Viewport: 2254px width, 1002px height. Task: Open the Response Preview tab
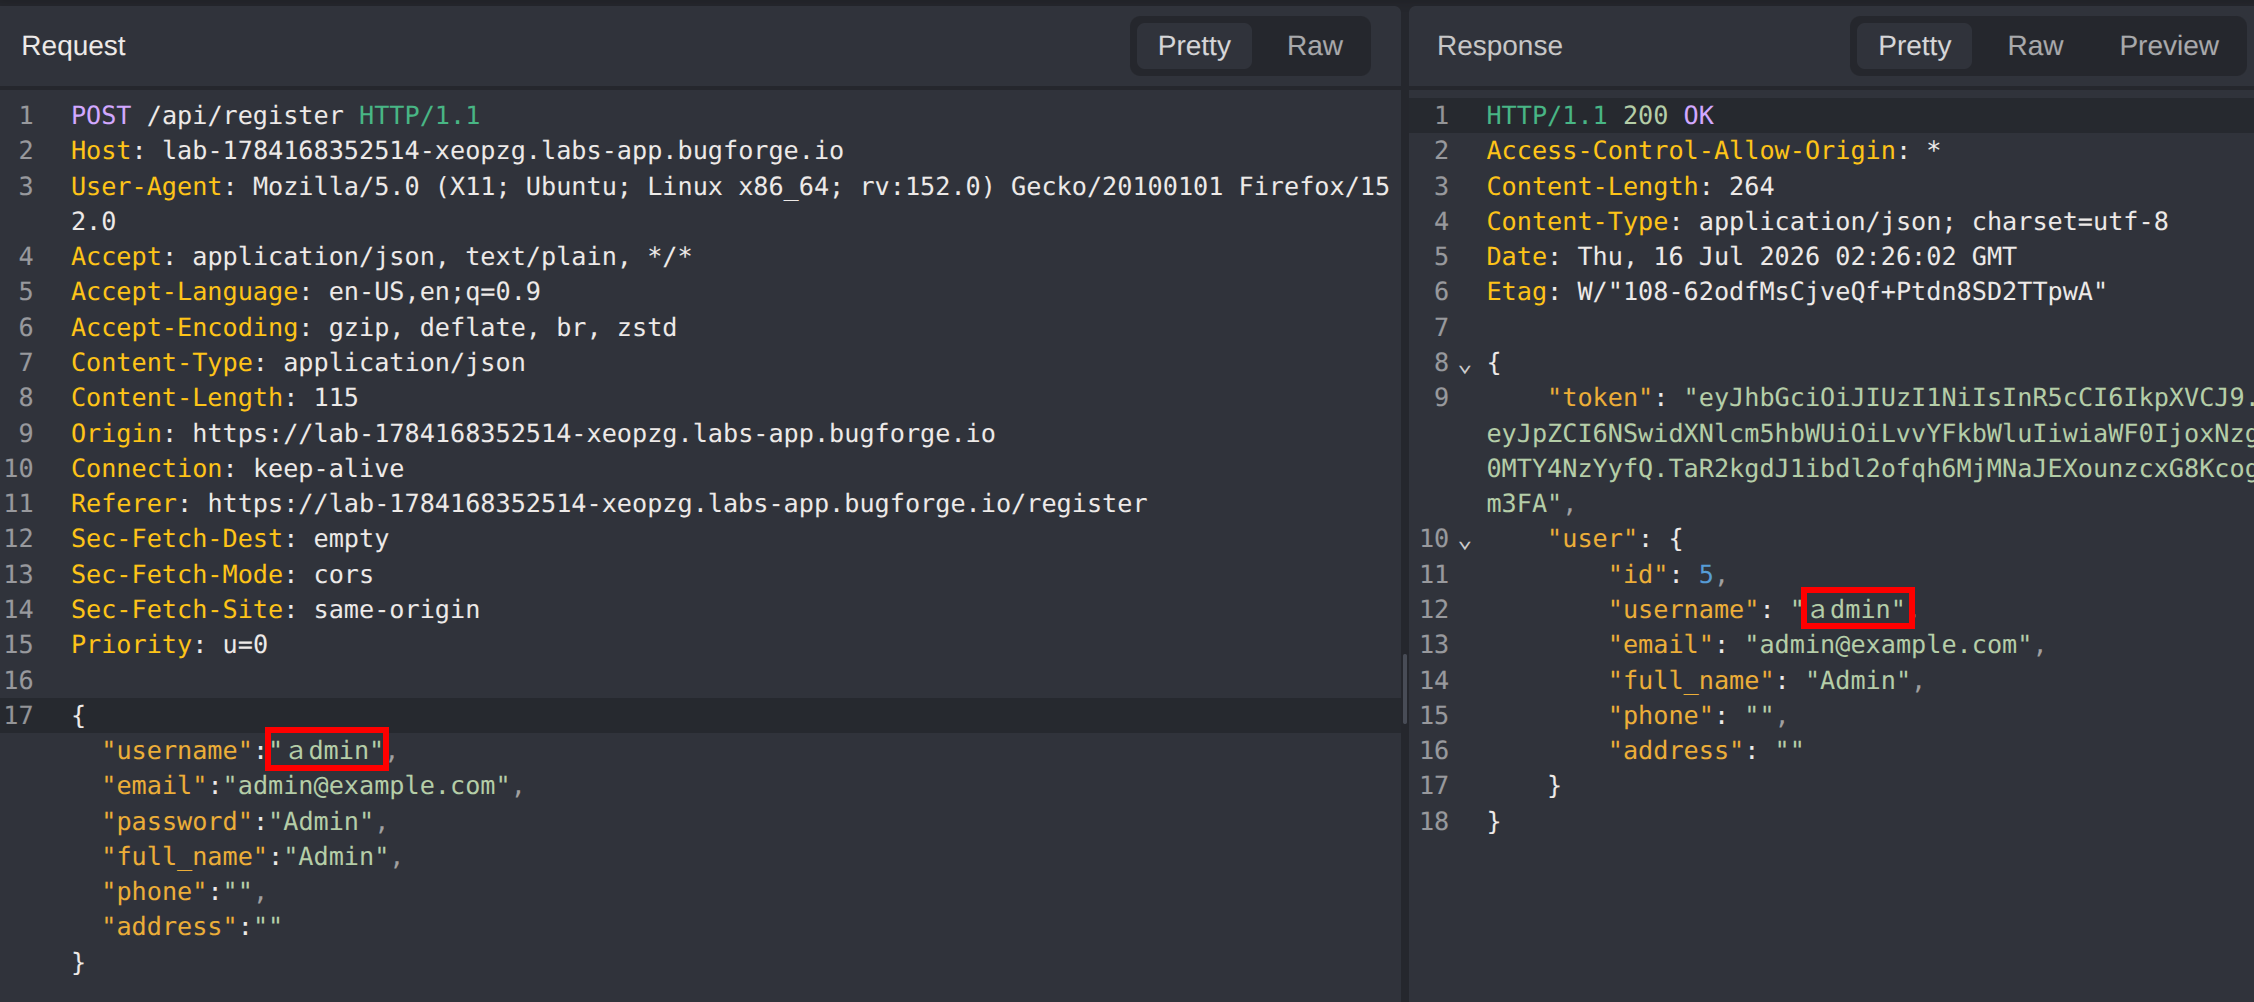[x=2168, y=46]
